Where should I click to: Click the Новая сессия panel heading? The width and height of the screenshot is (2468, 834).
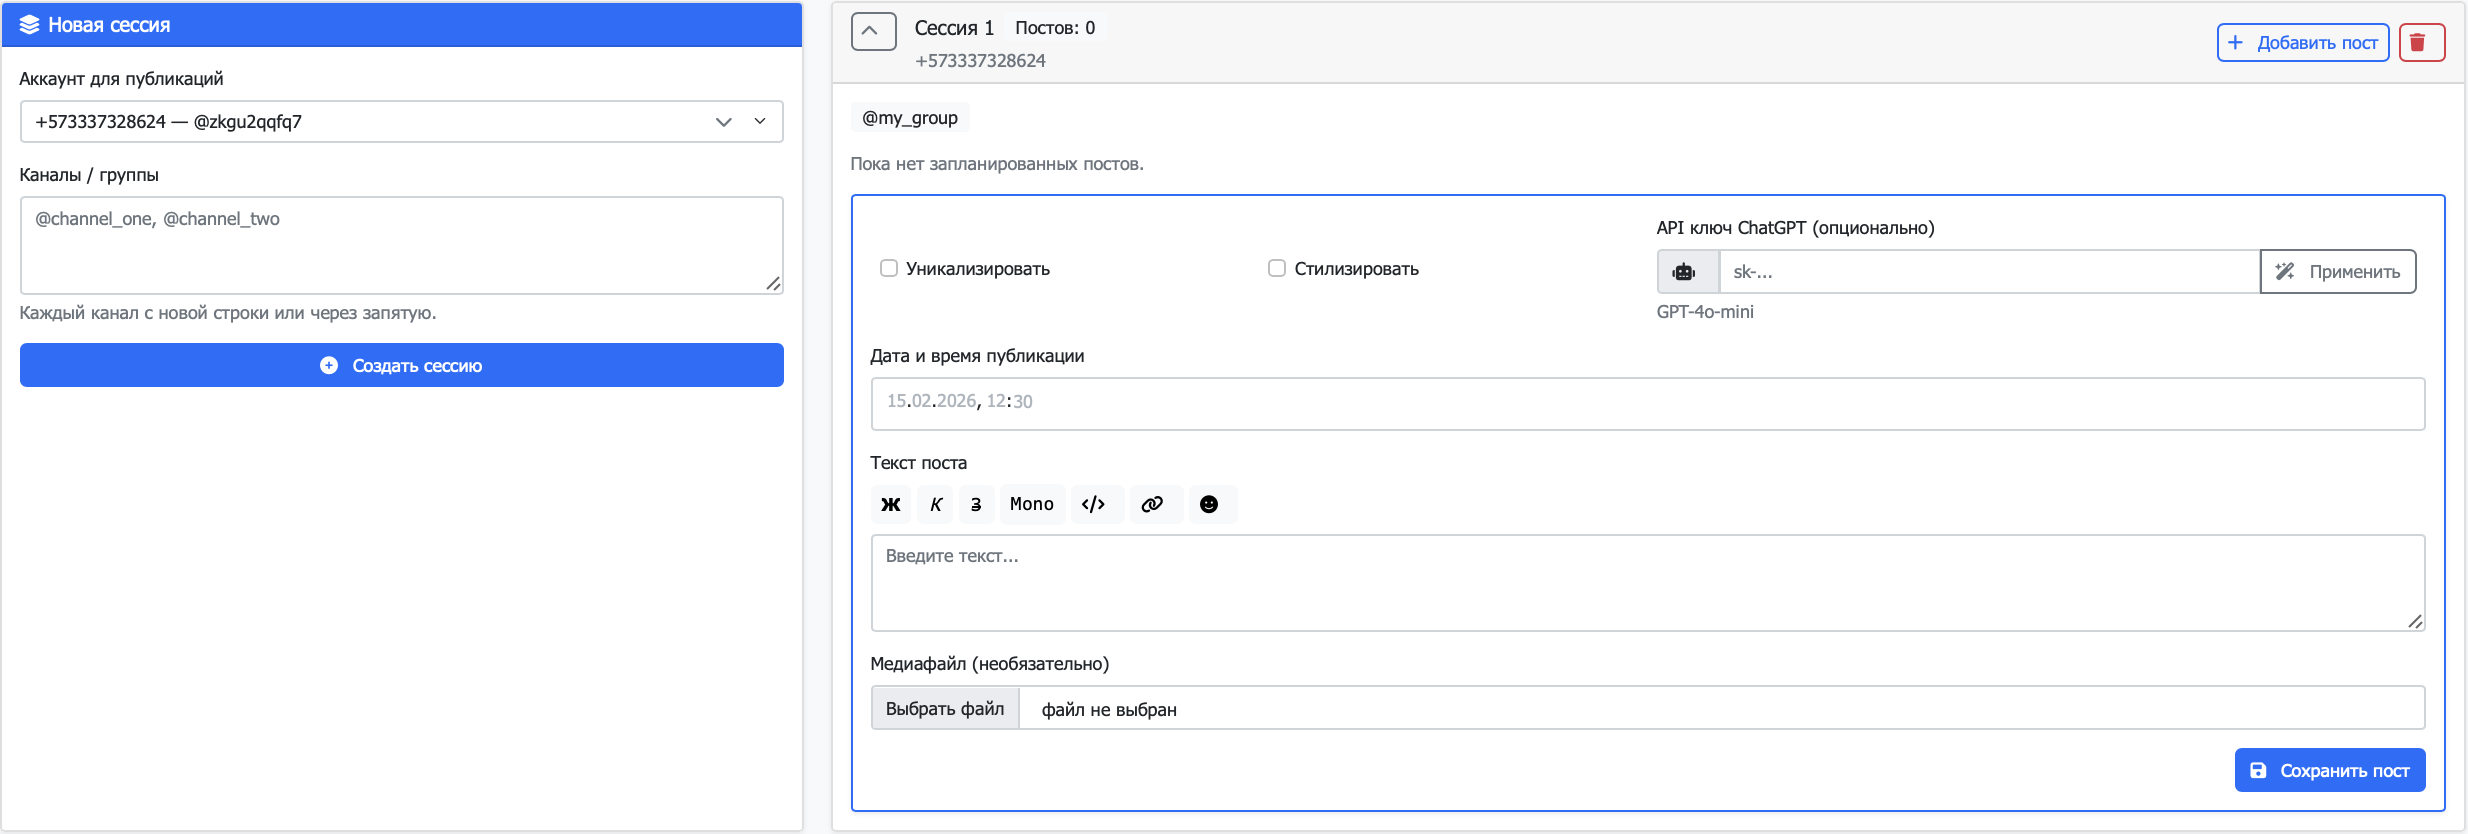[x=109, y=25]
